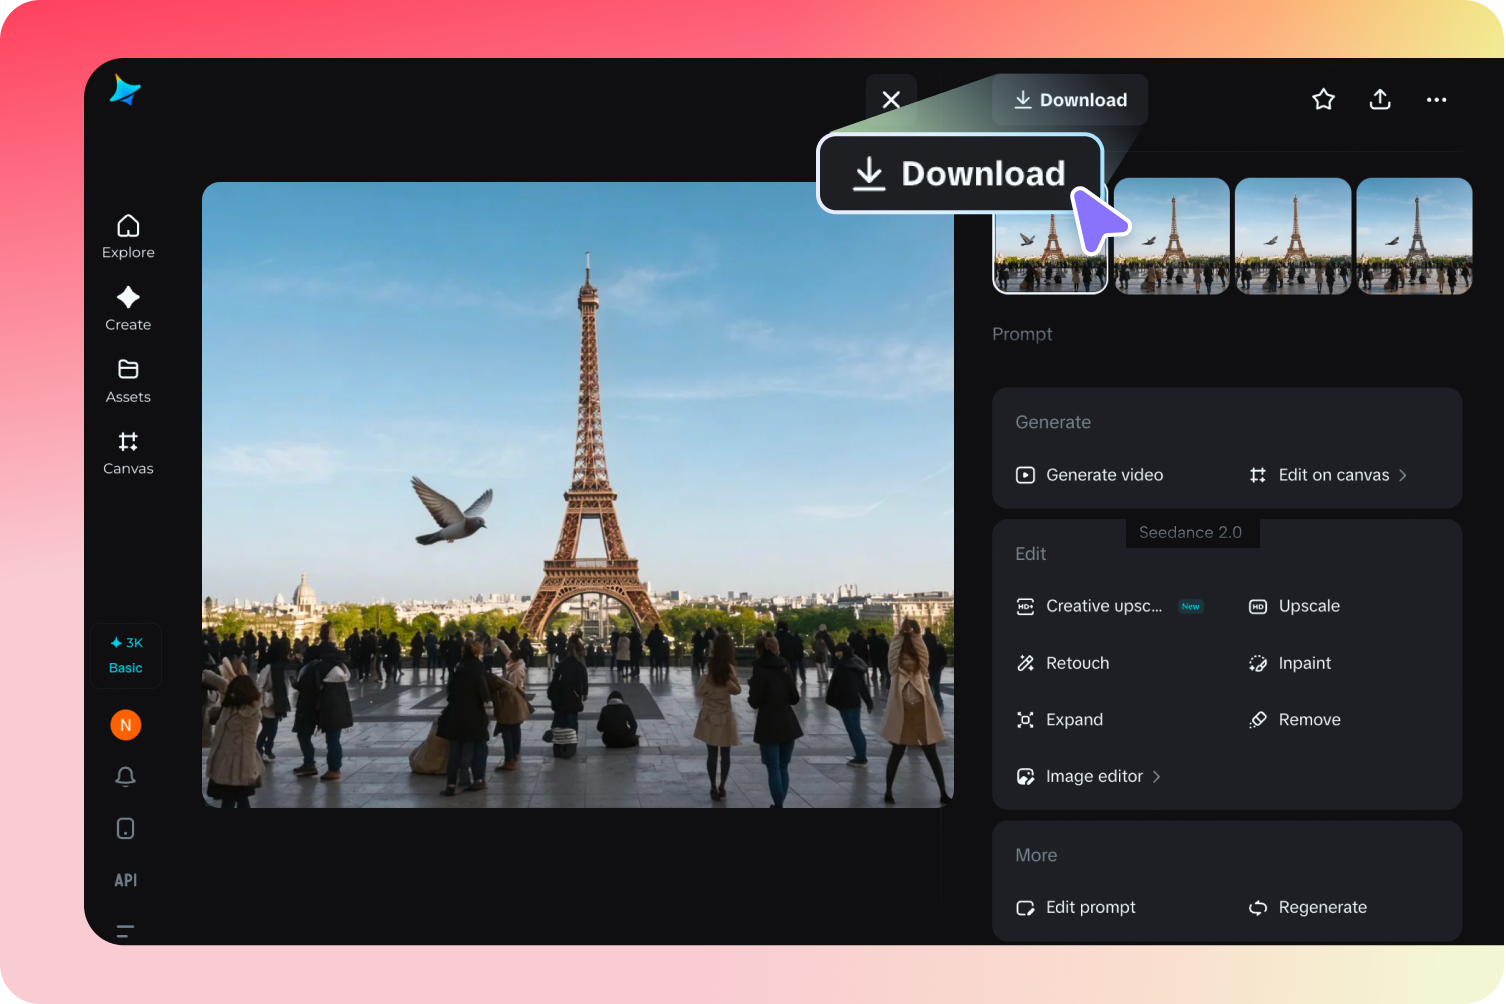Select the Inpaint tool

point(1290,663)
